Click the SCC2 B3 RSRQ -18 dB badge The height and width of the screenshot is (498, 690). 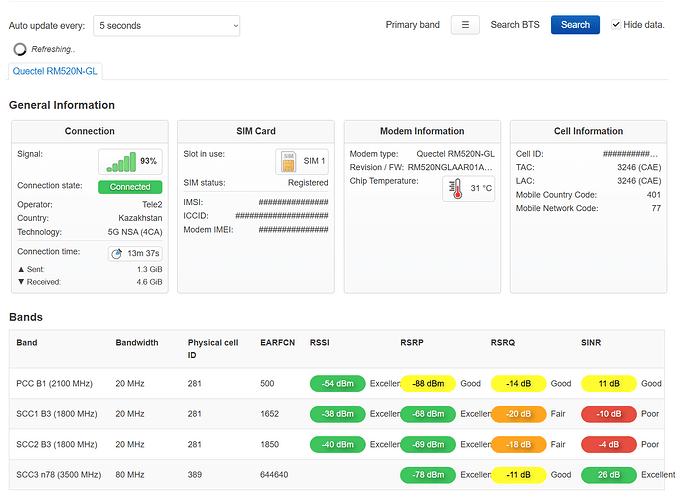(518, 444)
